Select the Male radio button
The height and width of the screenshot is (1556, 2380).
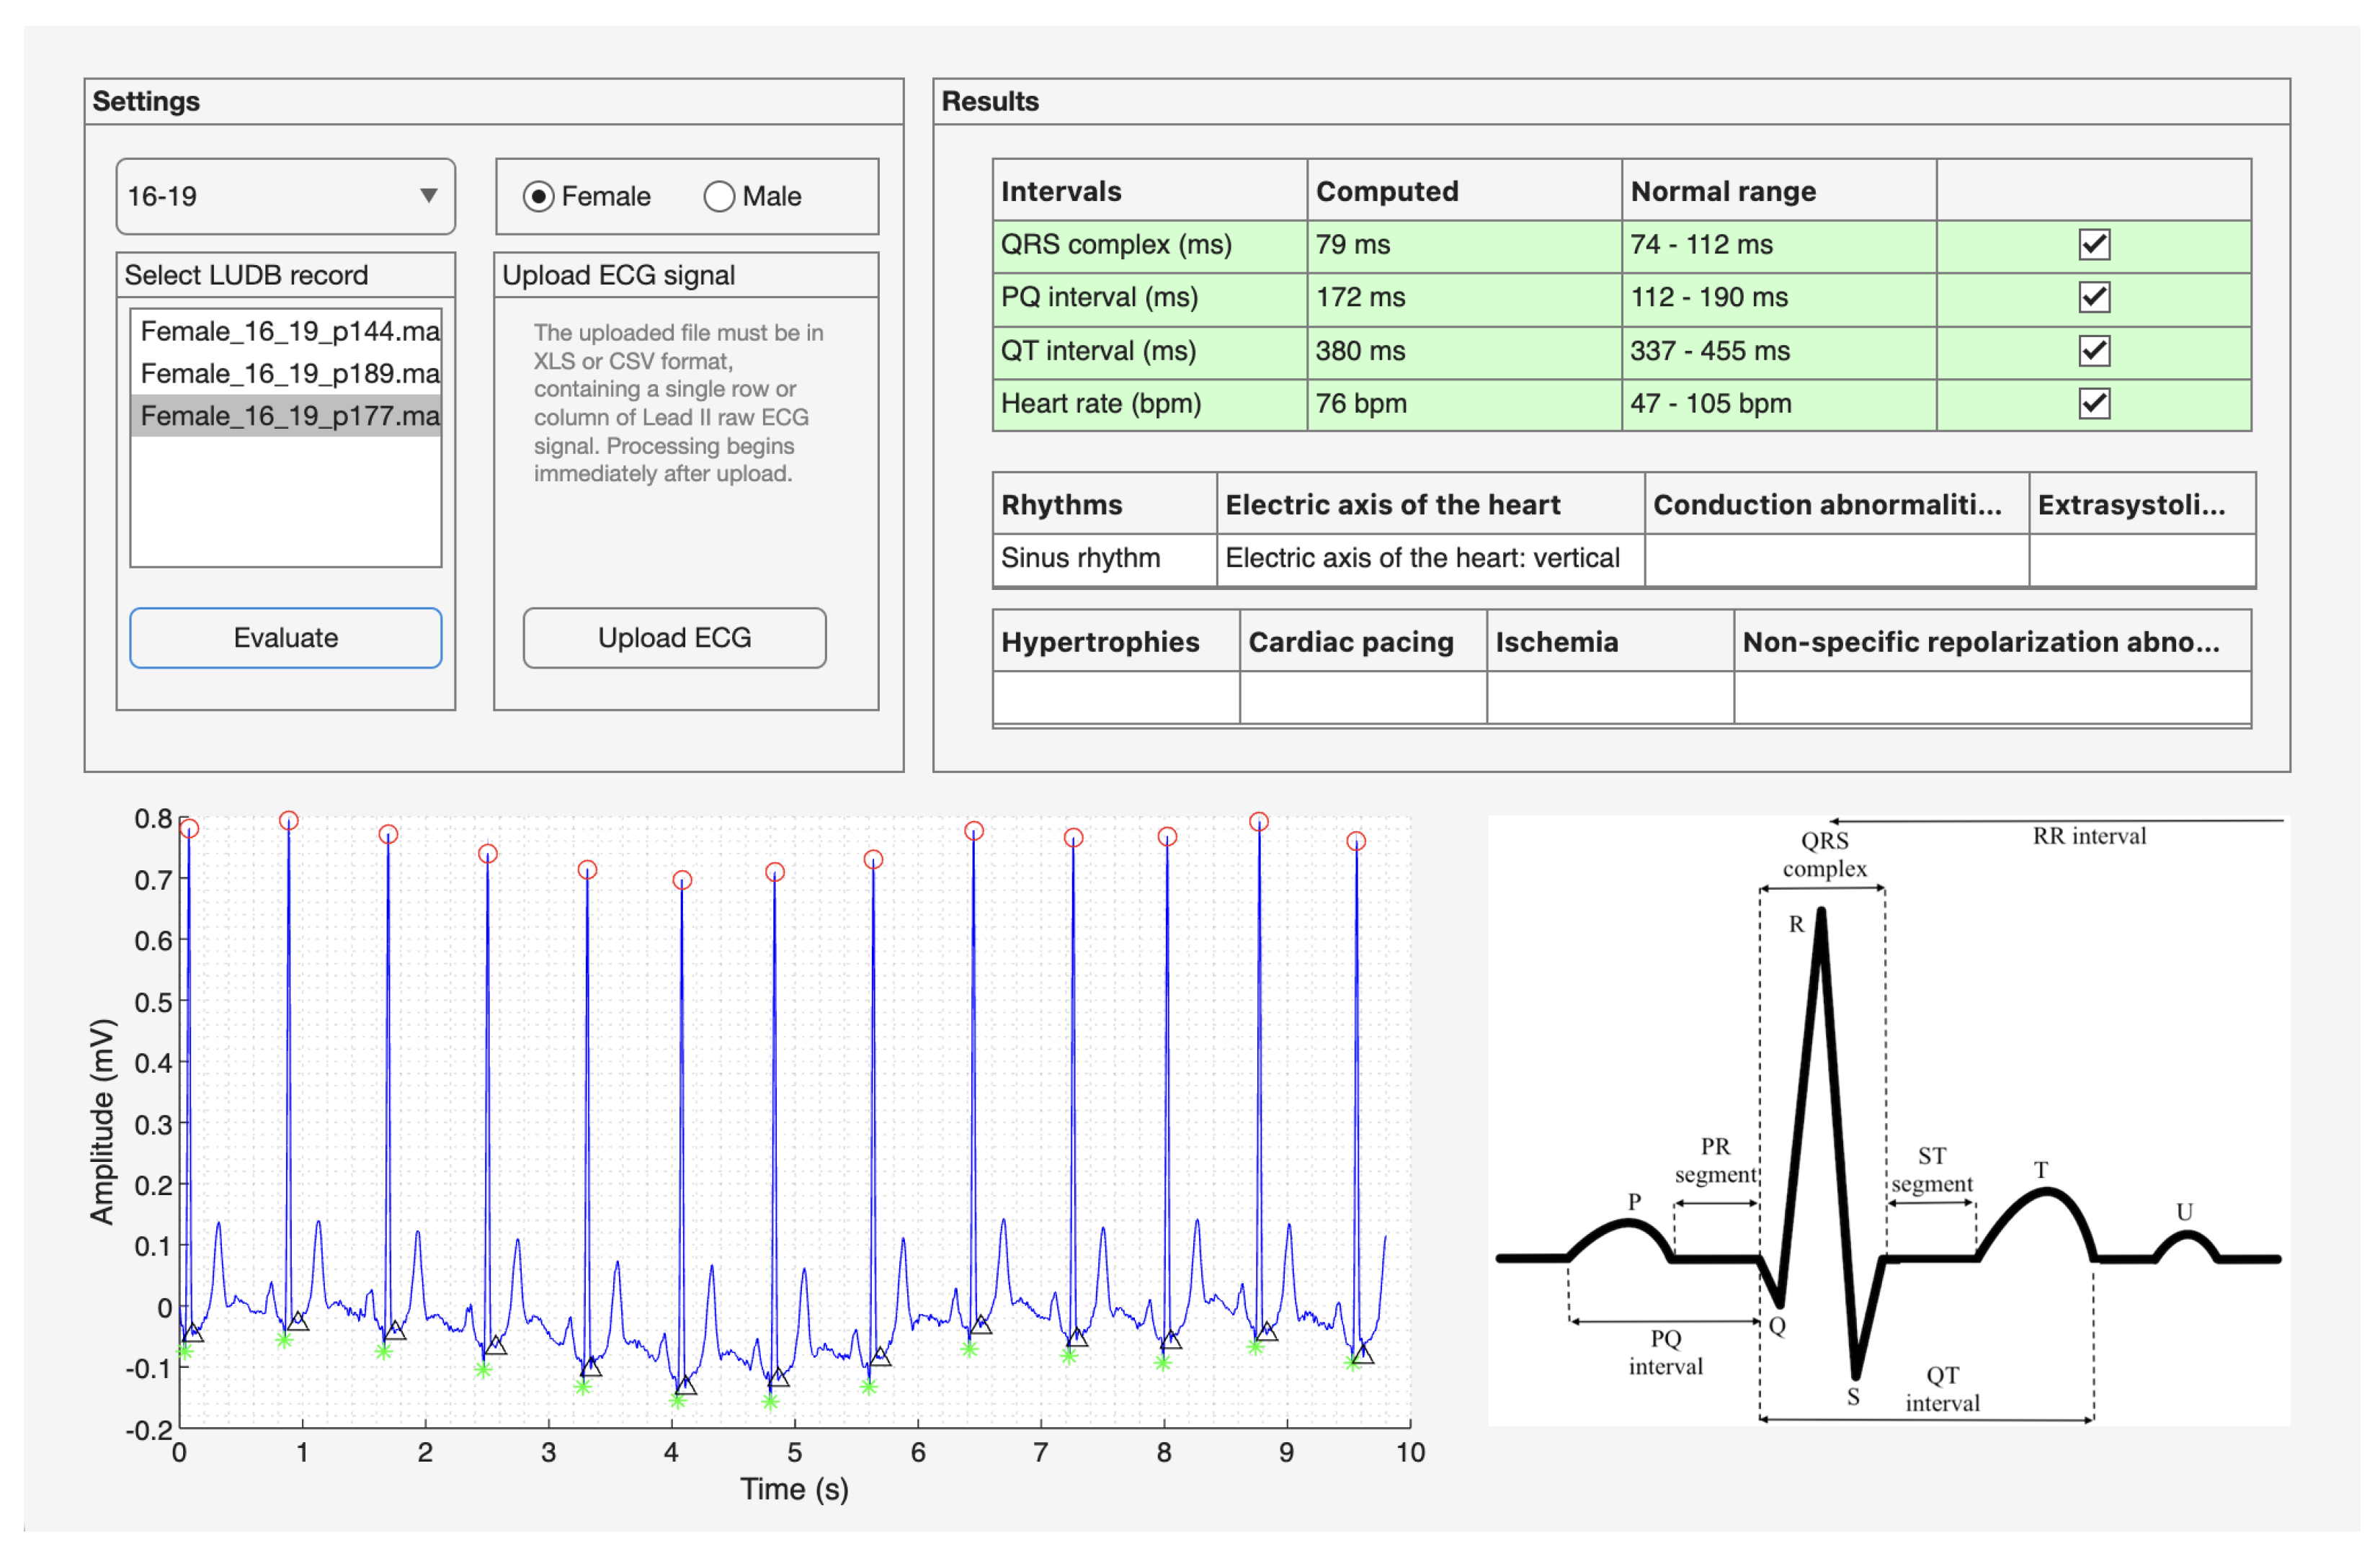coord(719,196)
